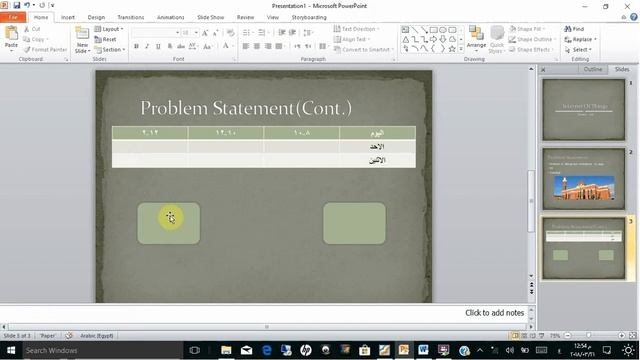The height and width of the screenshot is (360, 640).
Task: Justify the text
Action: (279, 47)
